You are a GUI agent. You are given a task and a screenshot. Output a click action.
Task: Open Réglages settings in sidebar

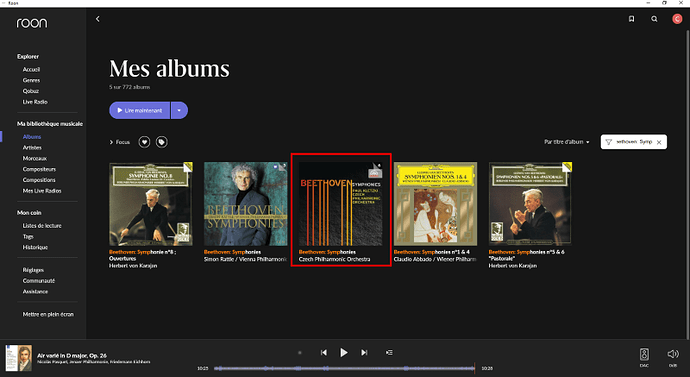(x=33, y=270)
